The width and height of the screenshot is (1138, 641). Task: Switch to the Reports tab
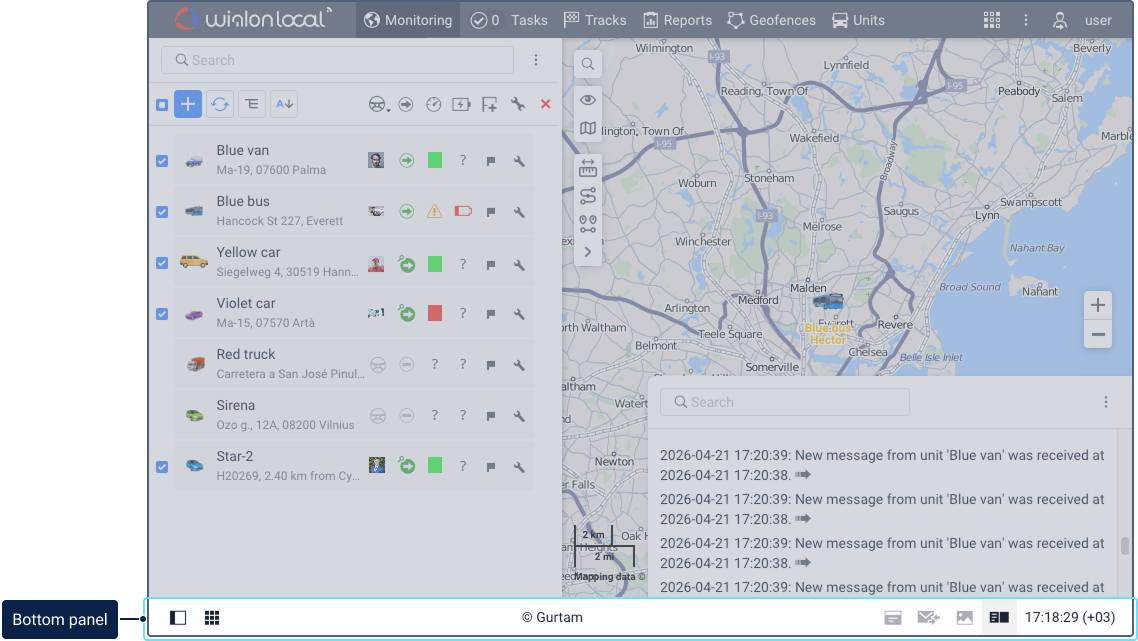tap(677, 20)
